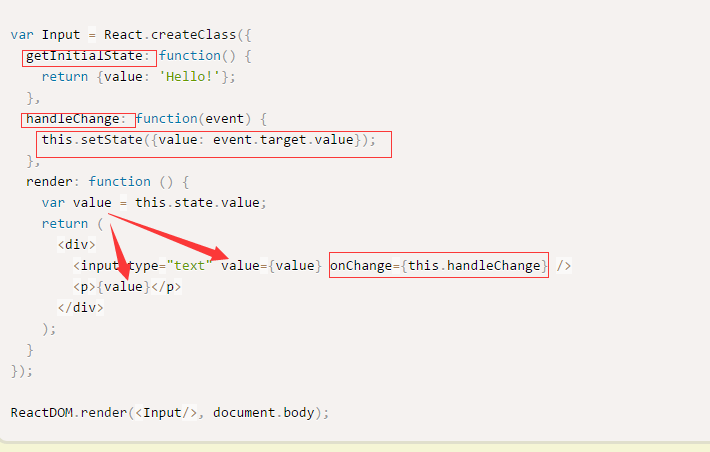Click the 'handleChange:' property definition
Image resolution: width=710 pixels, height=452 pixels.
[76, 119]
